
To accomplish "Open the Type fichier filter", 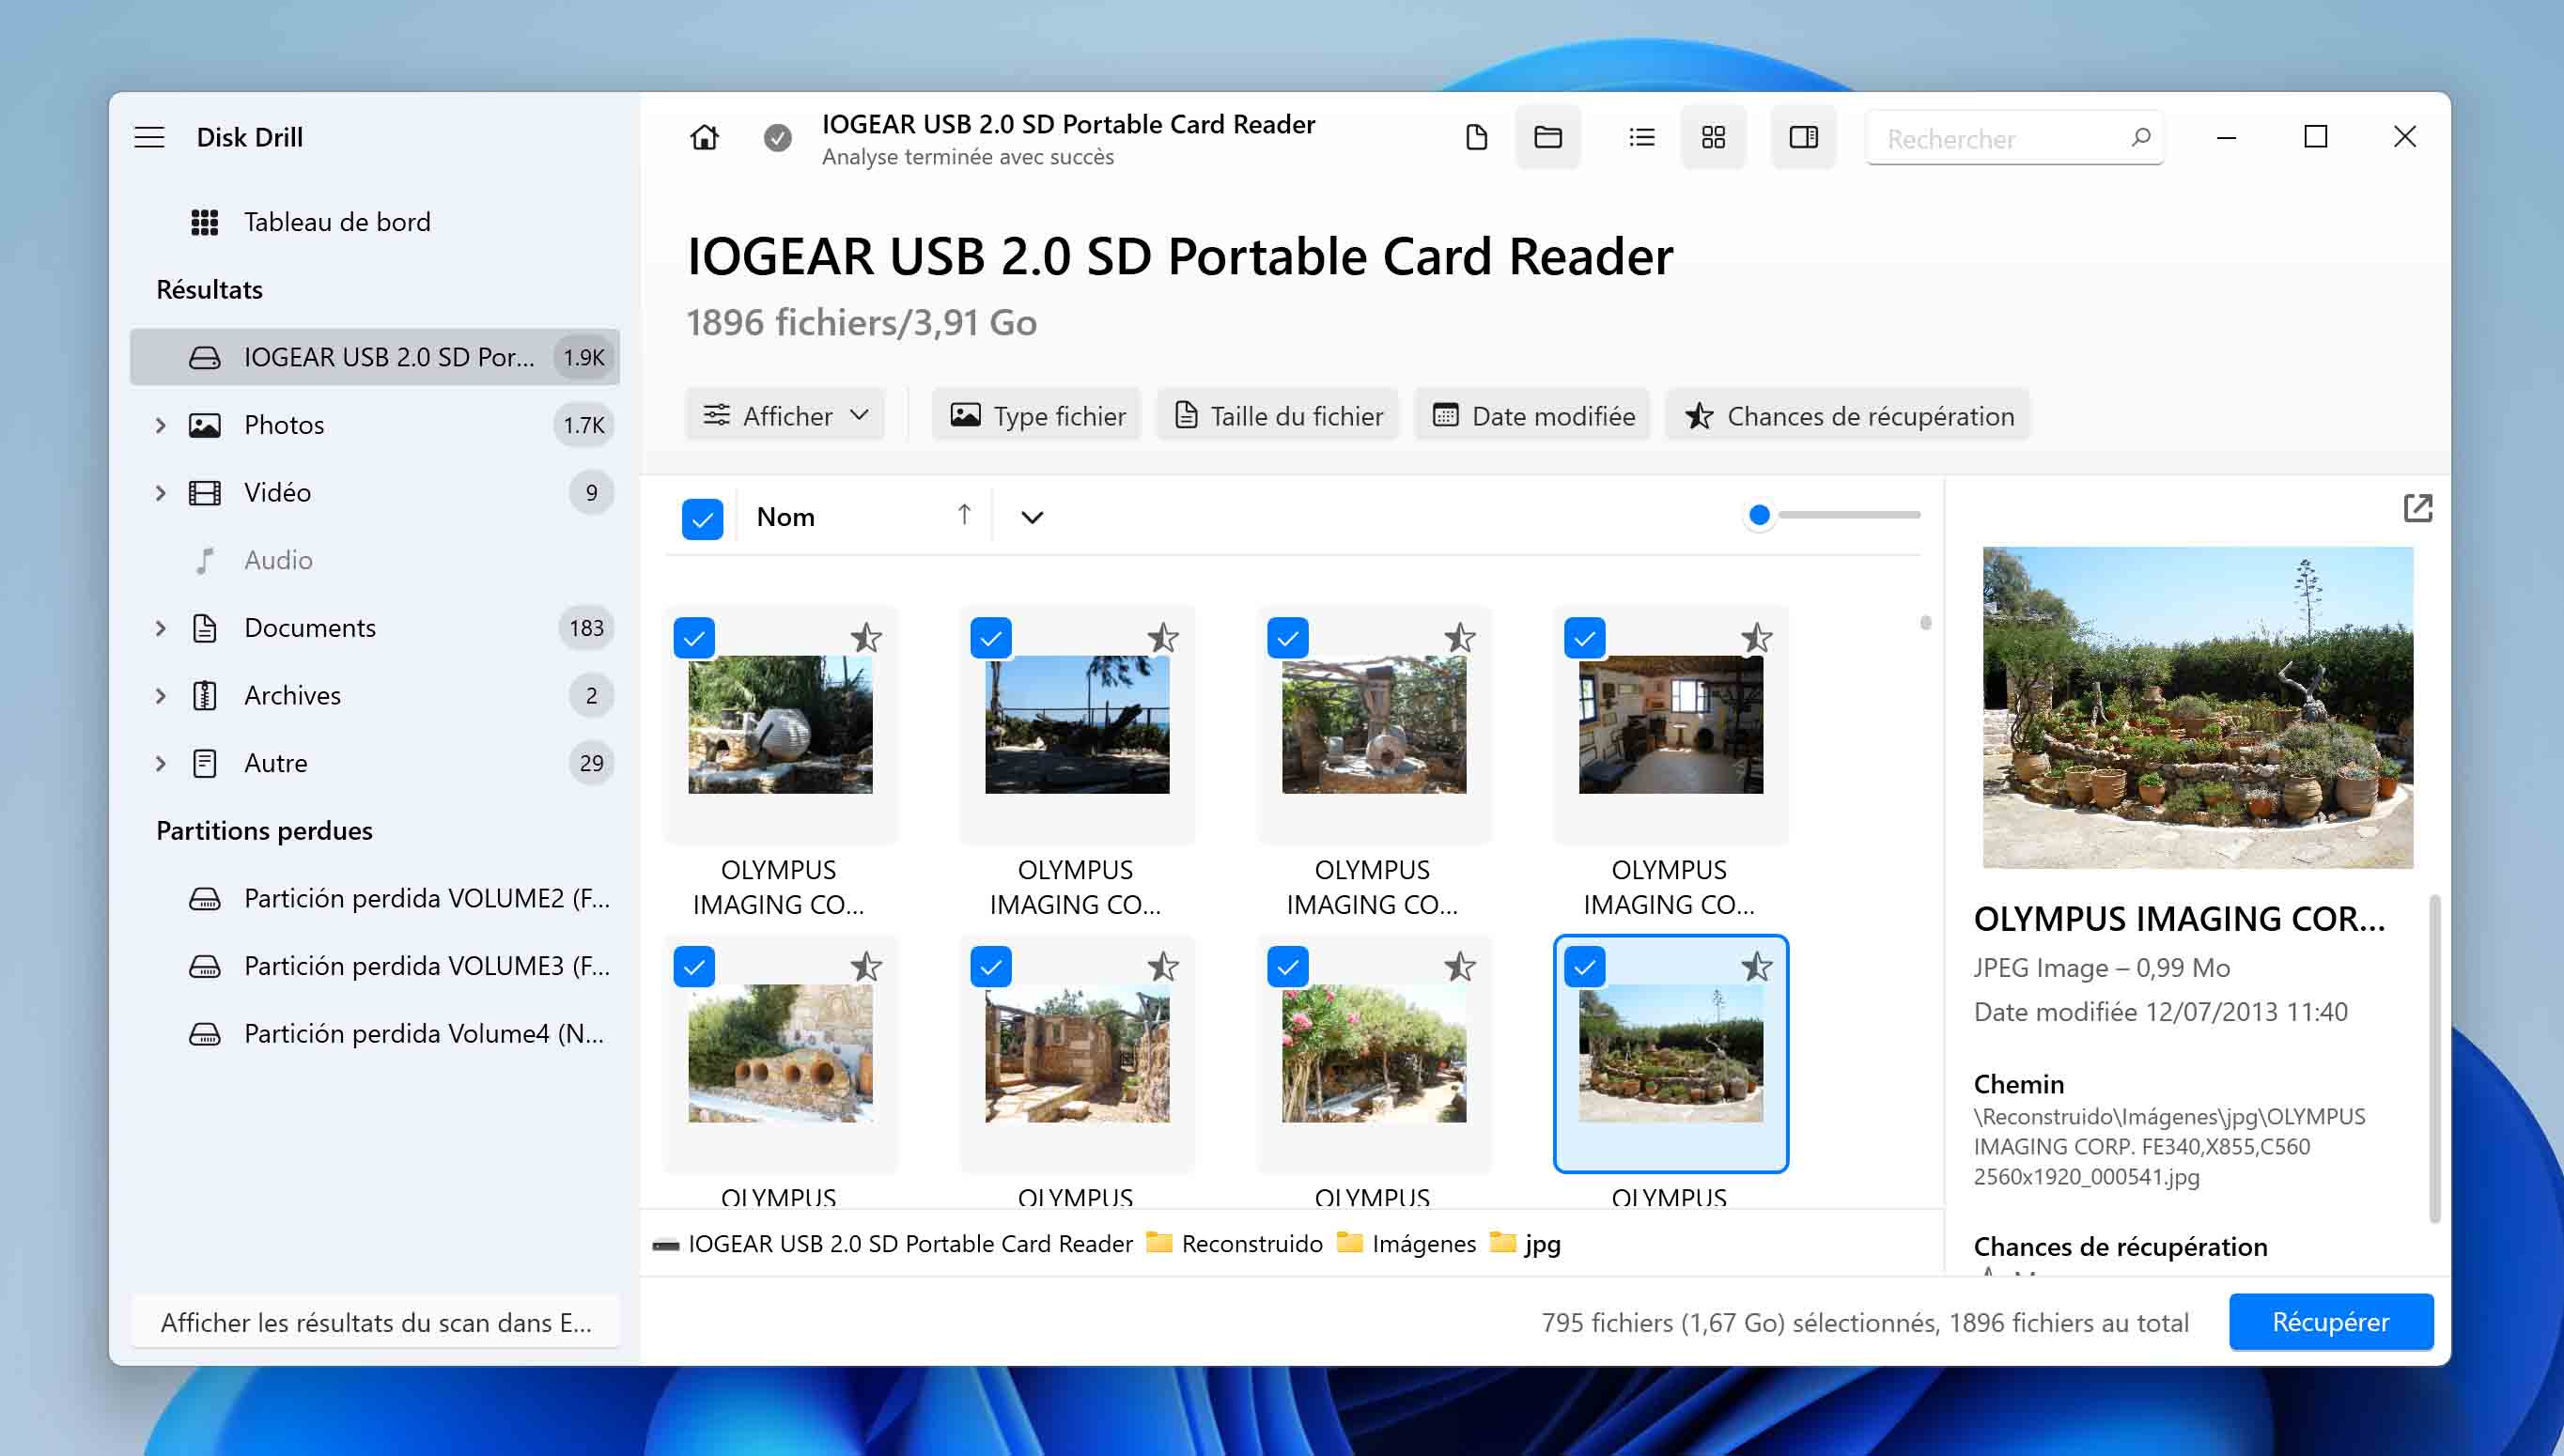I will click(1037, 415).
